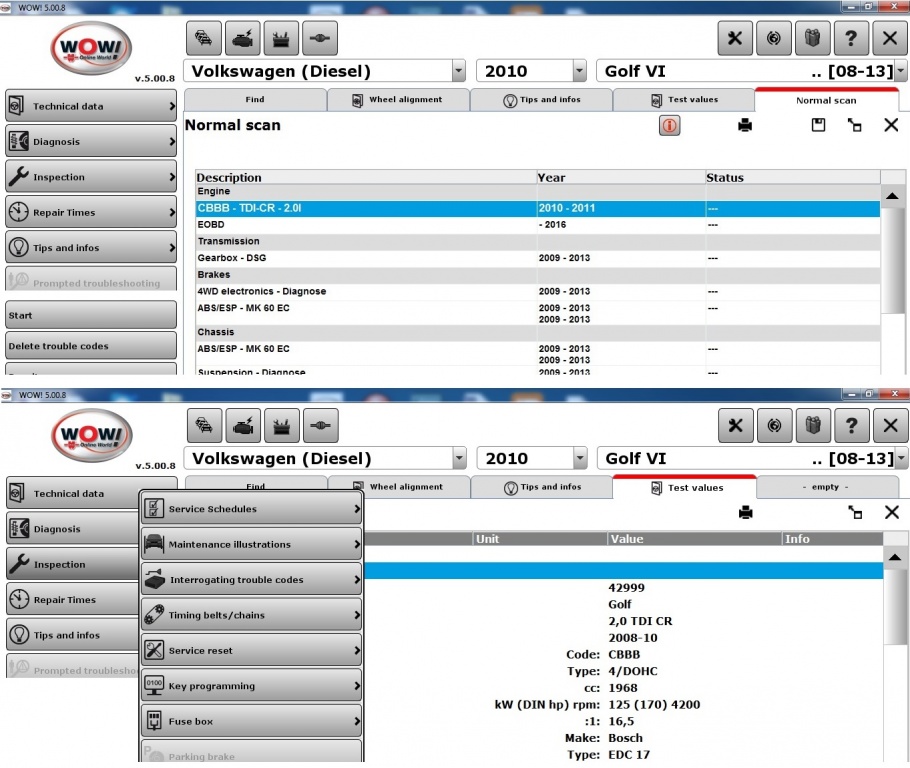
Task: Select the EOBD row in scan list
Action: click(537, 225)
